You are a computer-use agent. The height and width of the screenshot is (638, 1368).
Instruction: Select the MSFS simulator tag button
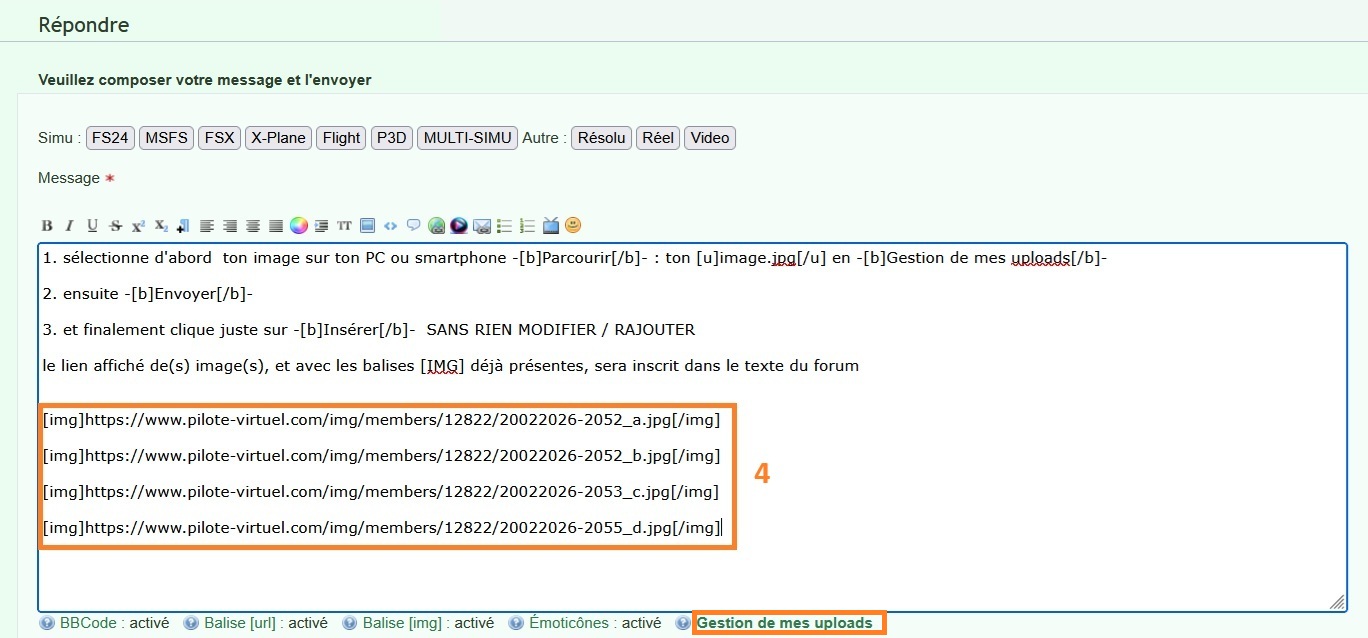pyautogui.click(x=165, y=138)
